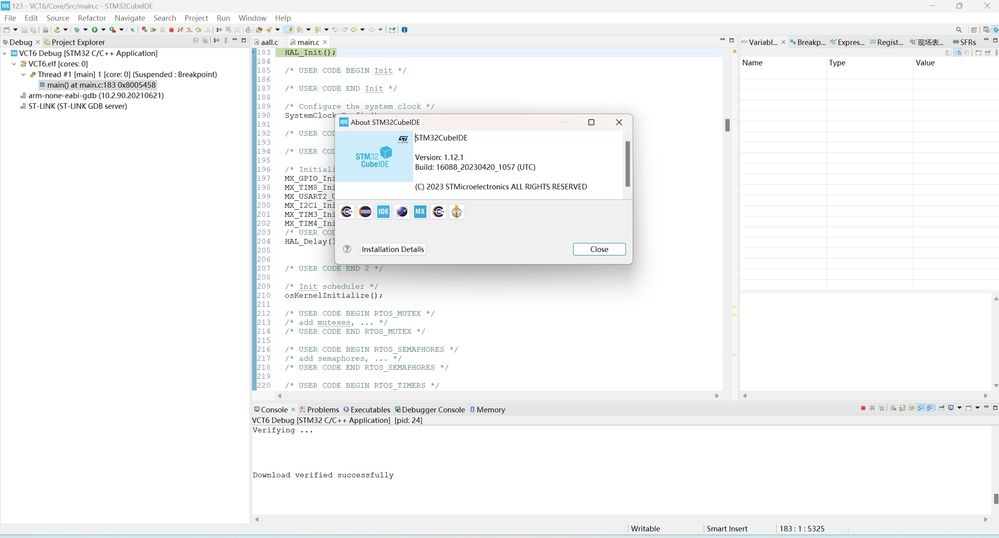Viewport: 999px width, 538px height.
Task: Click the Save icon in the main toolbar
Action: point(24,29)
